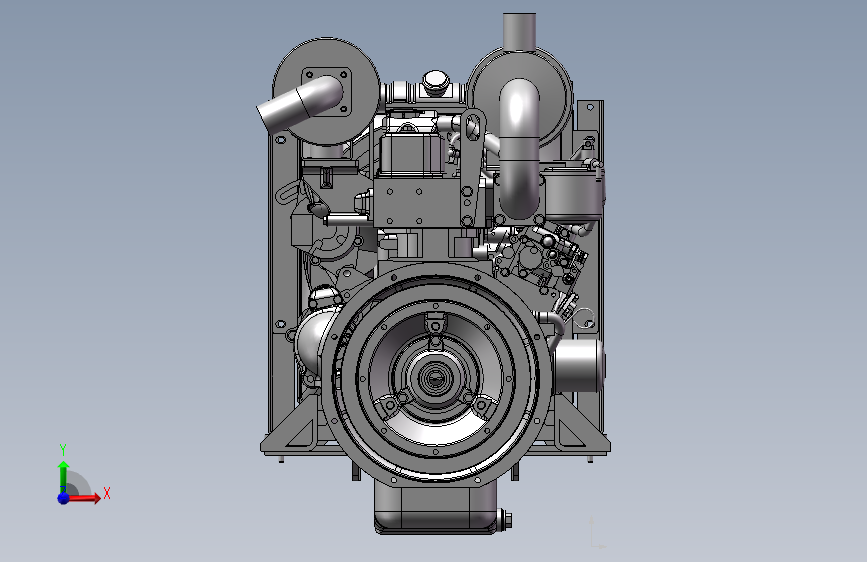
Task: Click the blue Z-axis ball at triad origin
Action: pos(64,498)
